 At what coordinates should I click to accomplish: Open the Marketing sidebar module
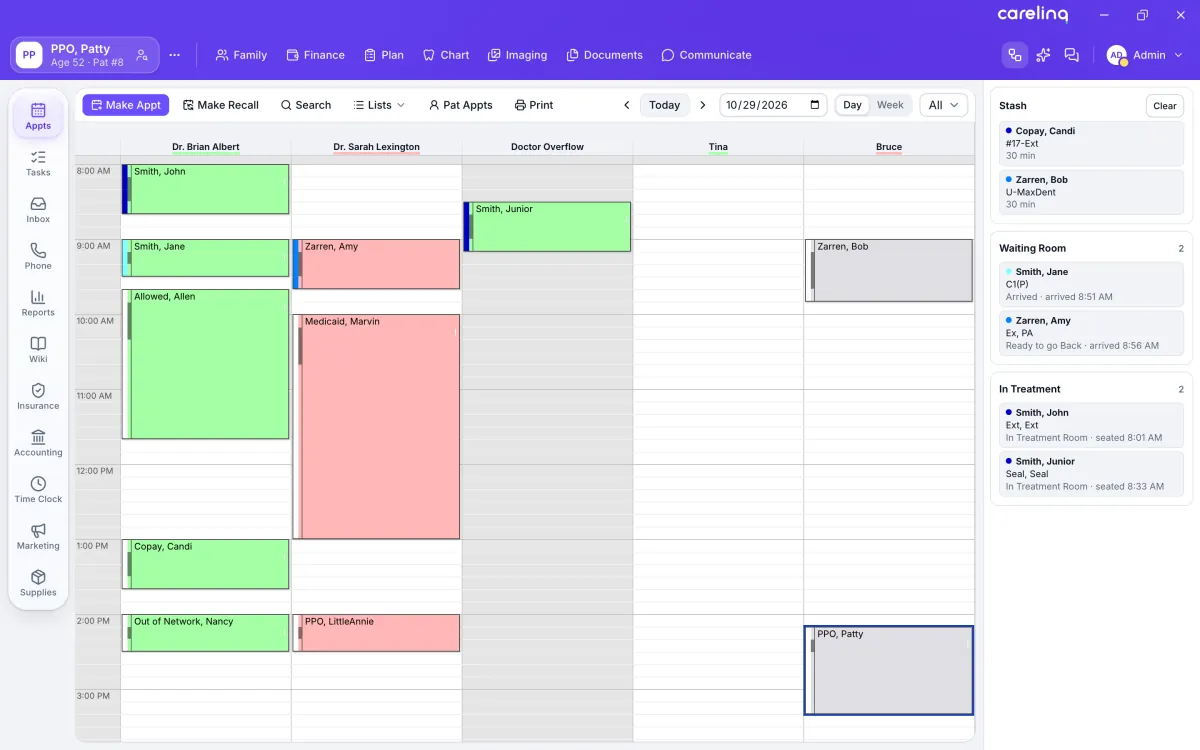point(38,537)
